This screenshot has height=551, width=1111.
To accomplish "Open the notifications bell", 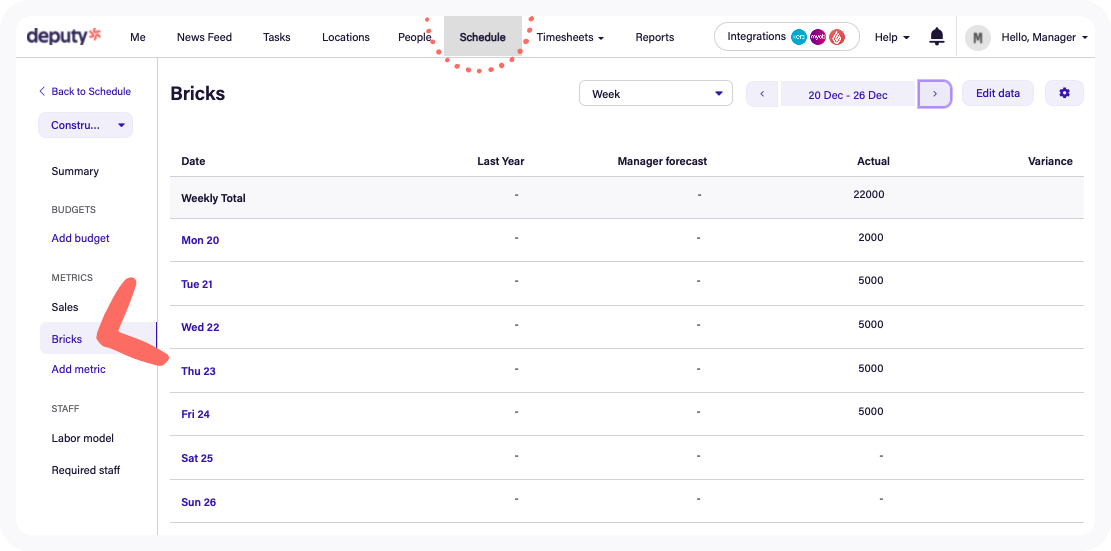I will (936, 37).
